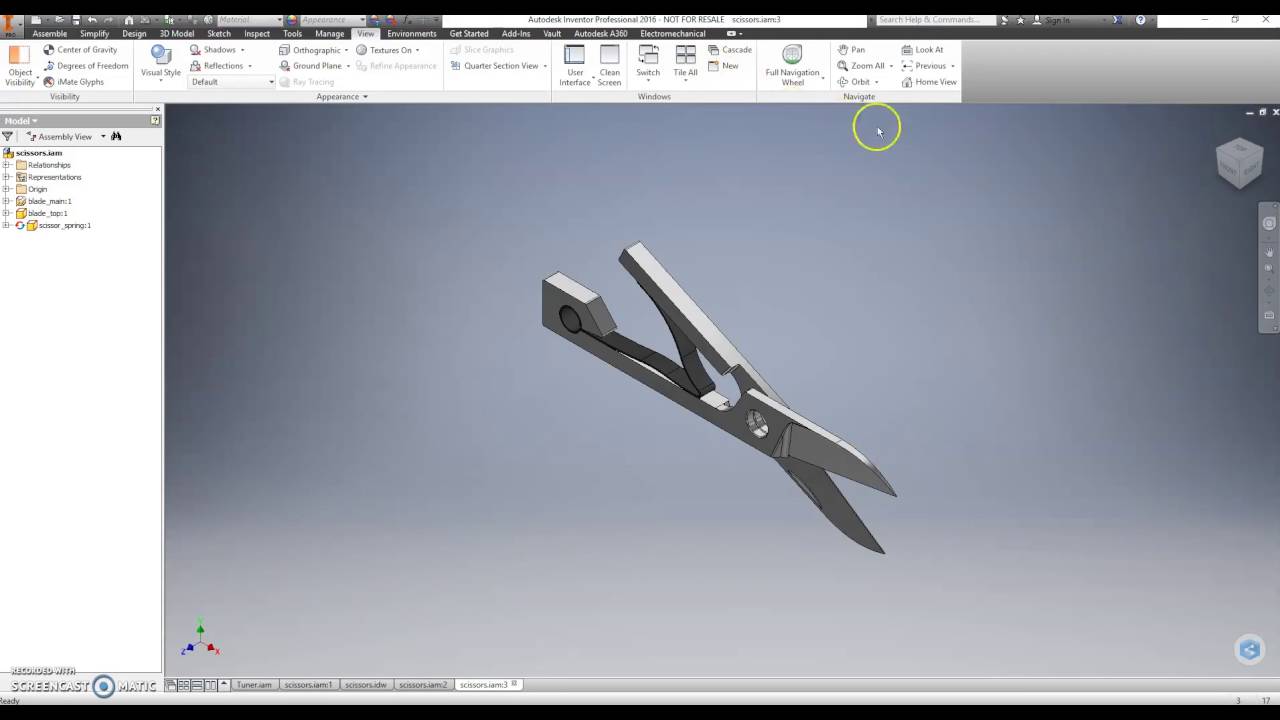Open the Object Visibility menu

20,66
